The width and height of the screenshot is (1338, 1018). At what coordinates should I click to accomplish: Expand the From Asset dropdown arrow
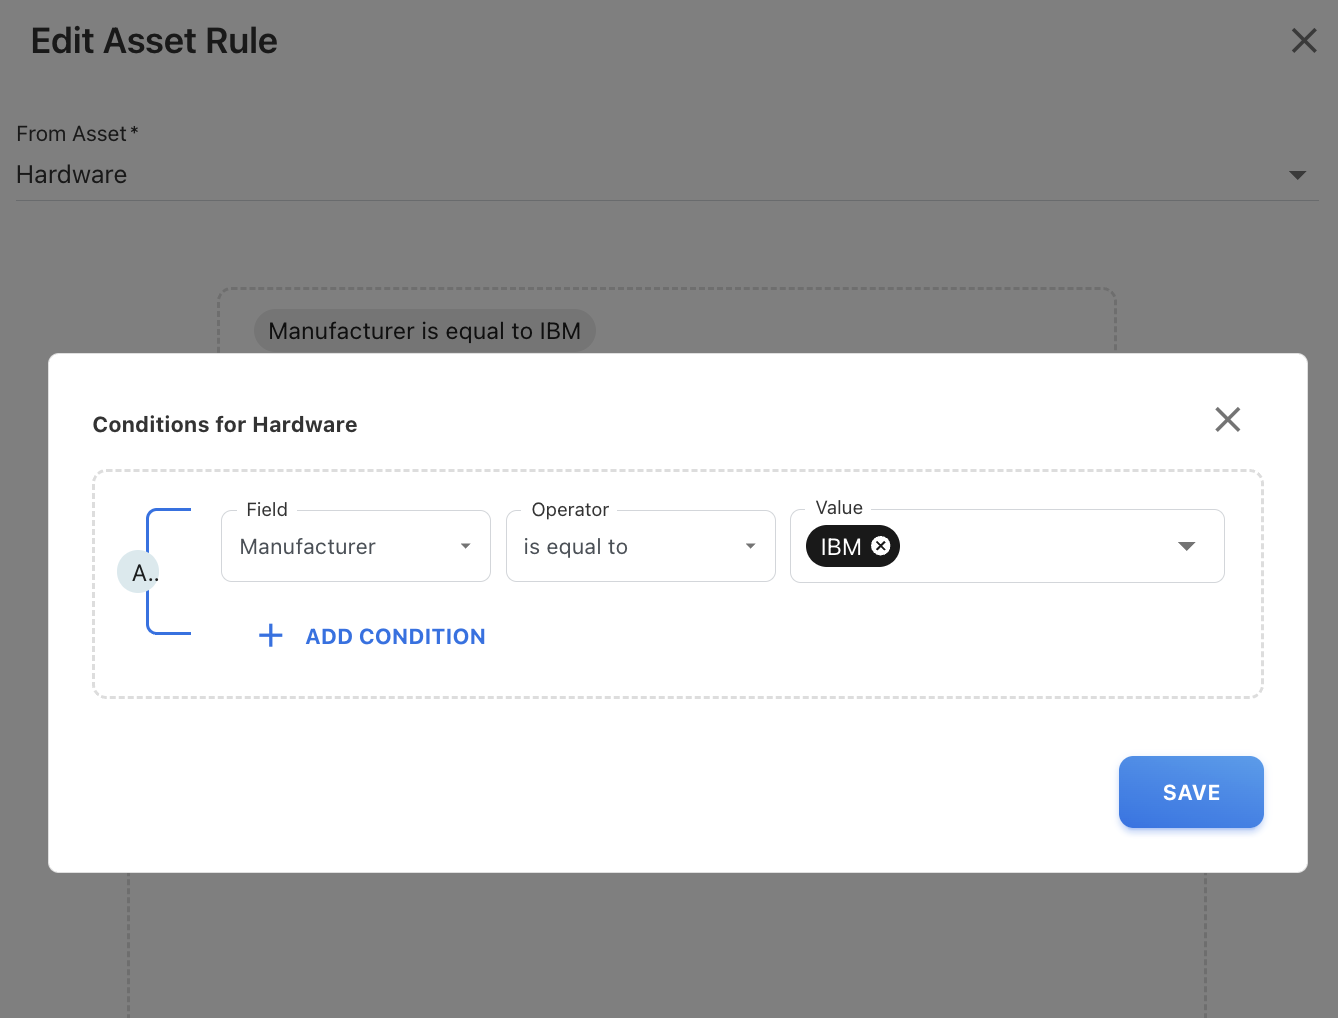[x=1297, y=175]
